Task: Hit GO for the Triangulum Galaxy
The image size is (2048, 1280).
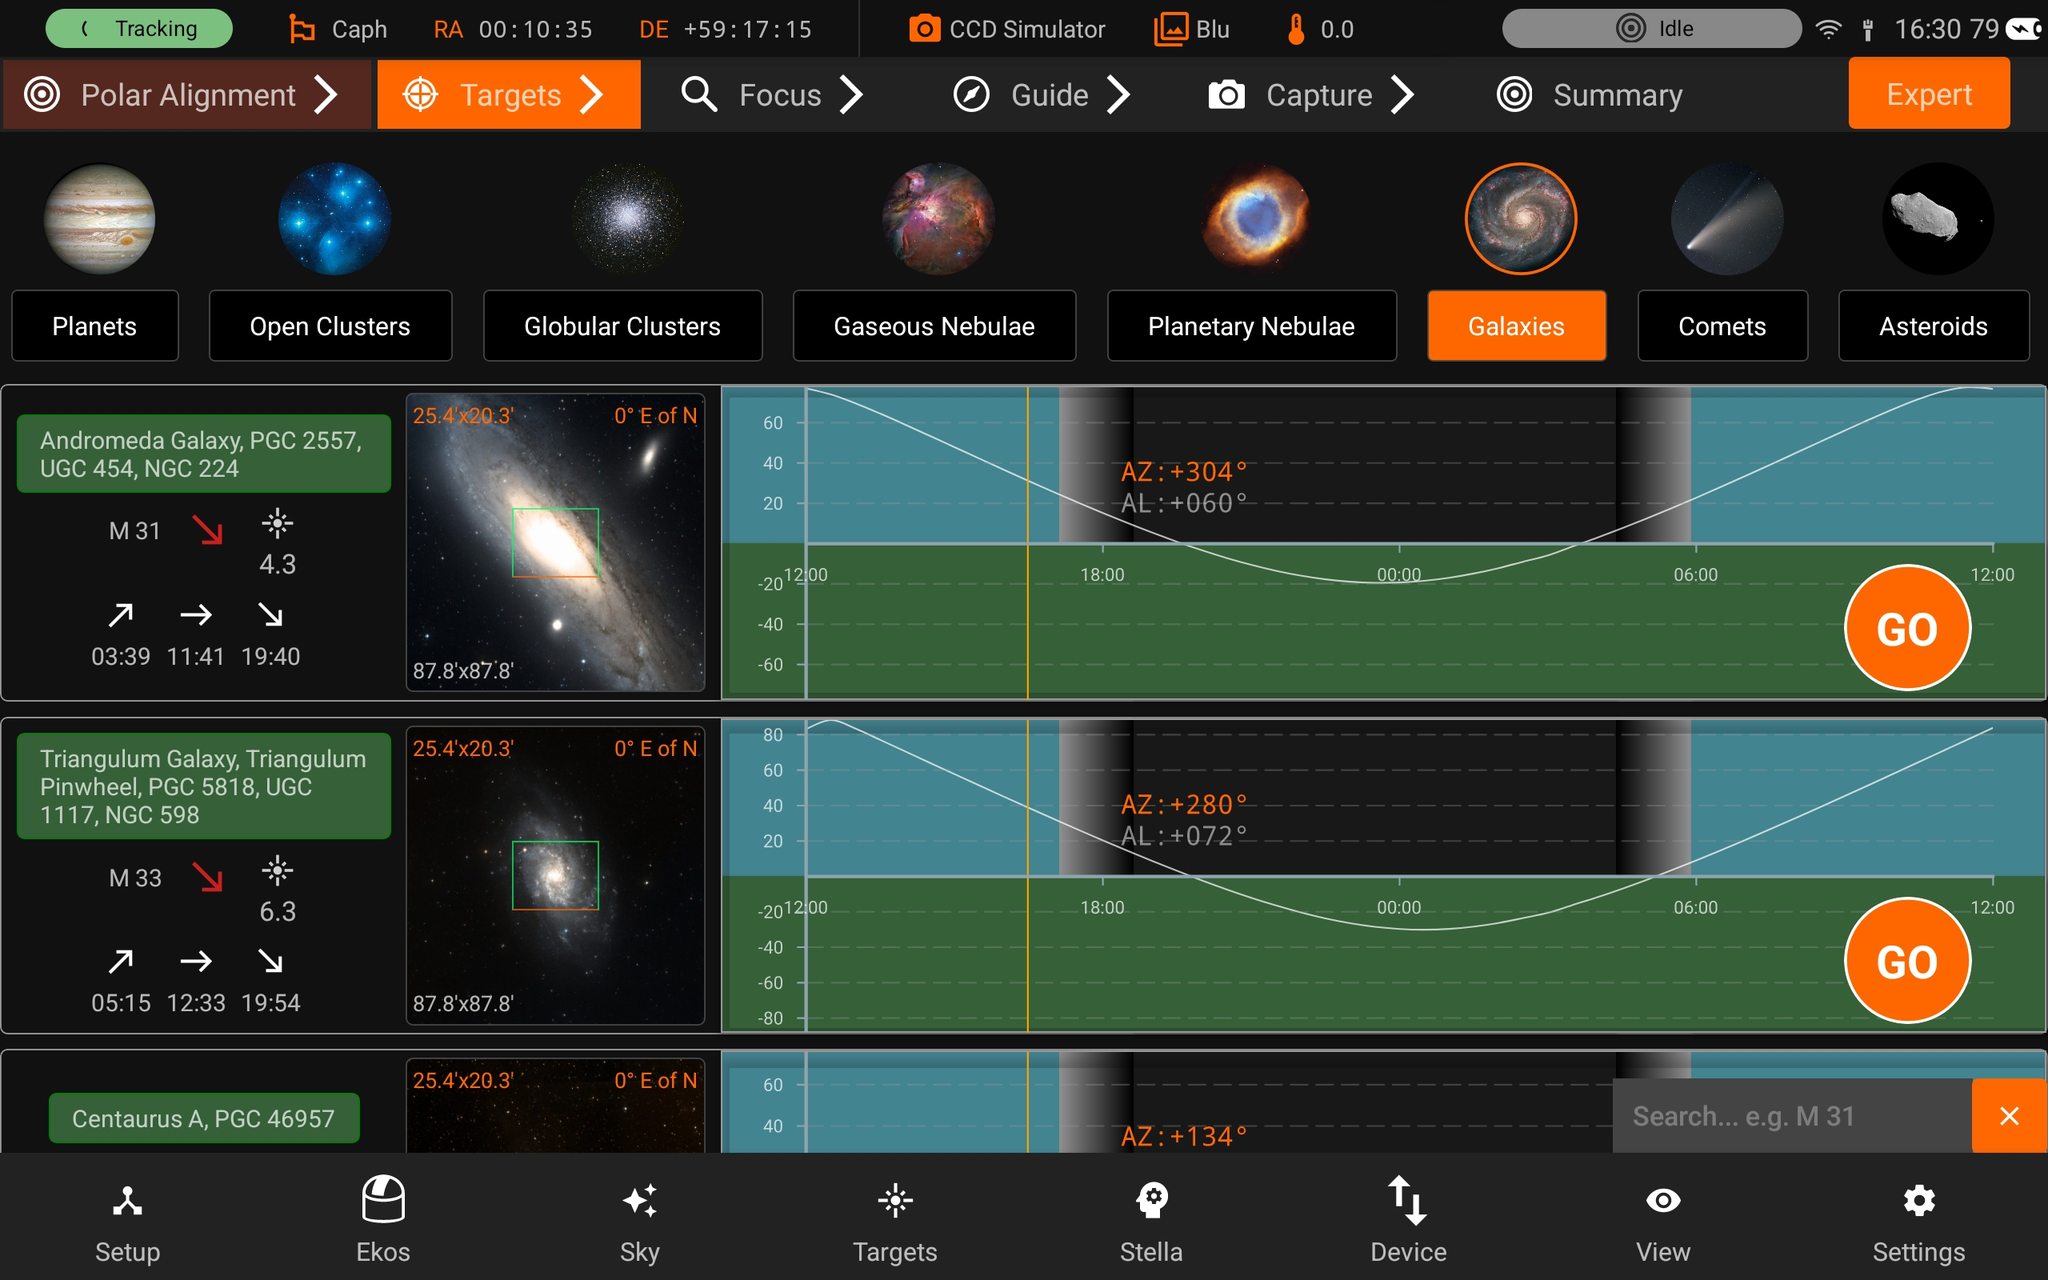Action: pyautogui.click(x=1907, y=961)
